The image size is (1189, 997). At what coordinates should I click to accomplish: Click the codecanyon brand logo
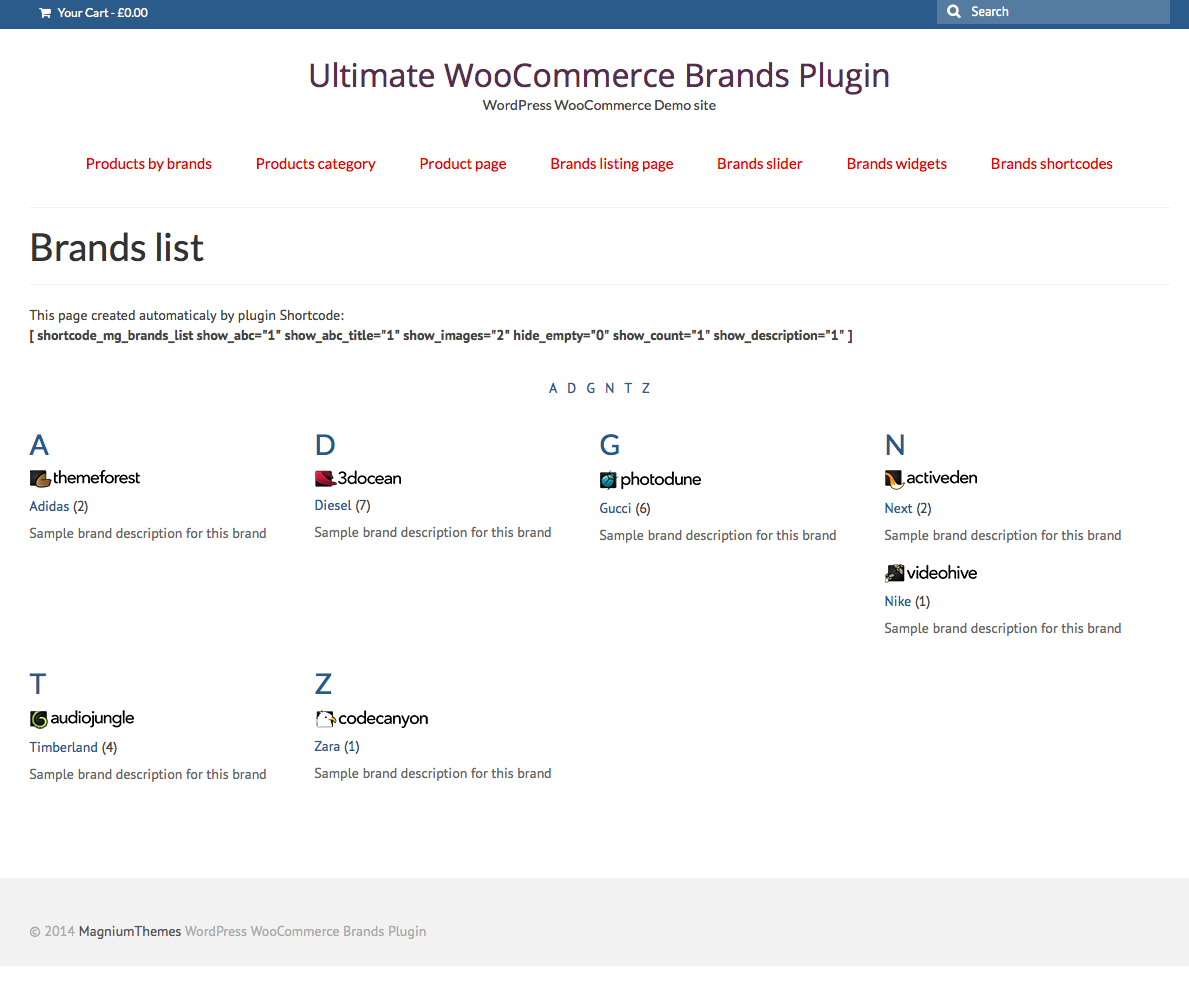click(371, 718)
